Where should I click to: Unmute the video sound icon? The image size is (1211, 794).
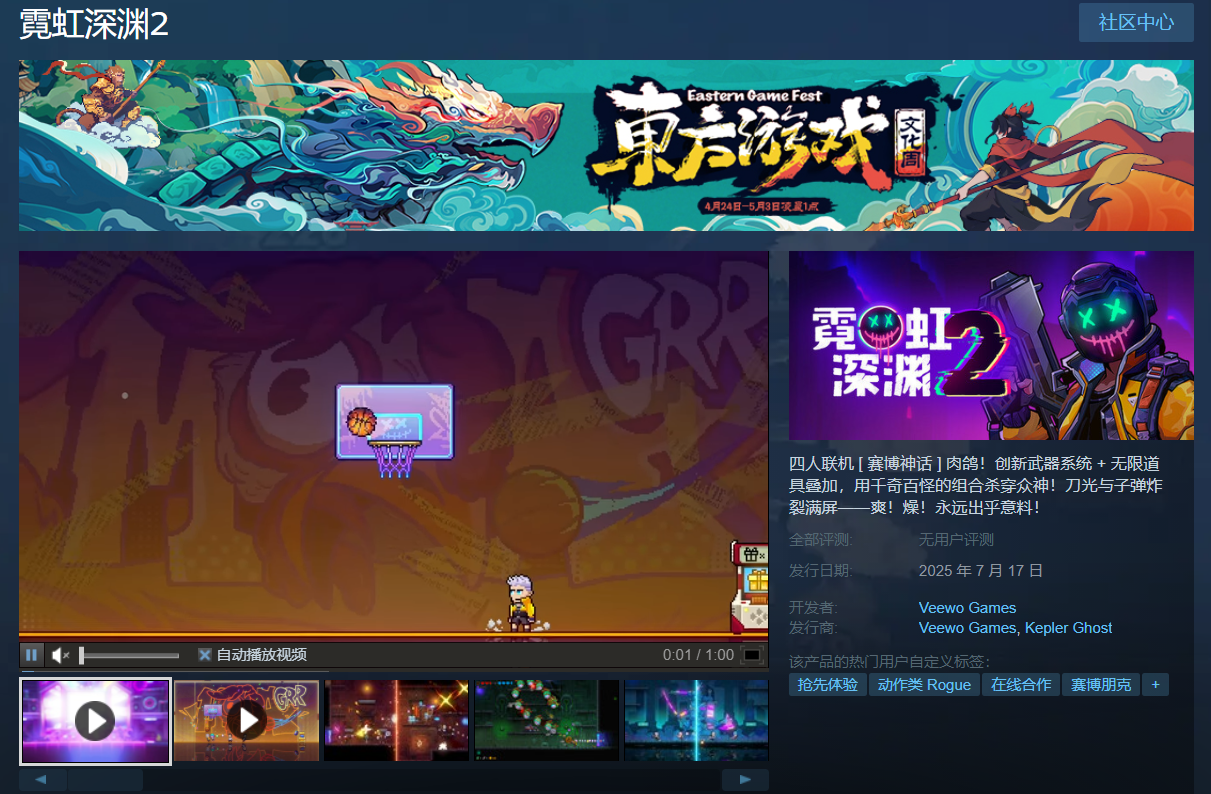point(60,655)
